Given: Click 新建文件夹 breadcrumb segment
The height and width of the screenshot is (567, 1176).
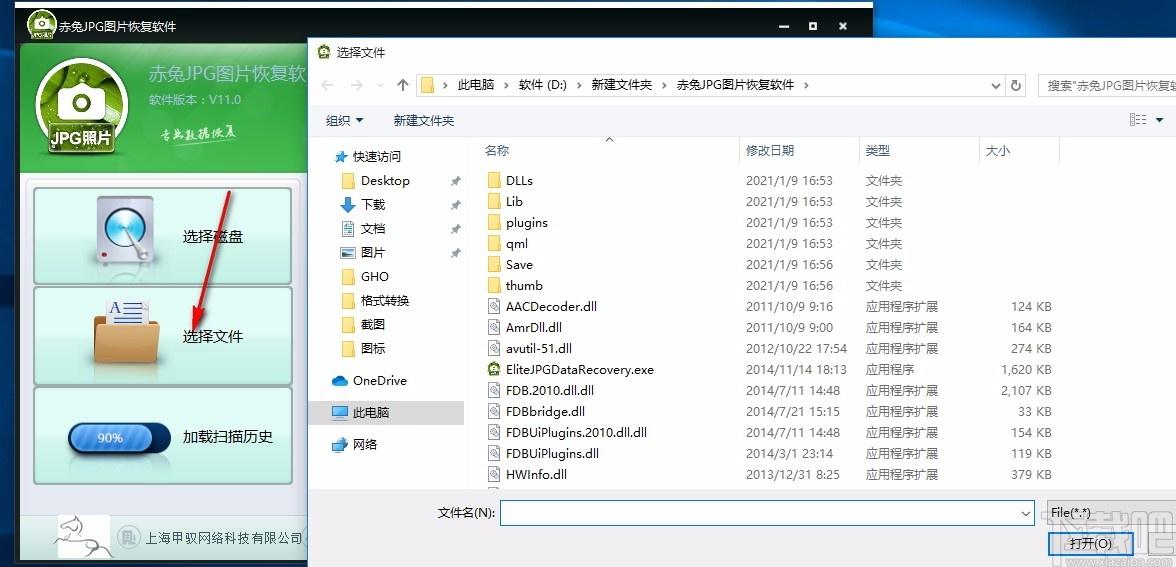Looking at the screenshot, I should 622,86.
